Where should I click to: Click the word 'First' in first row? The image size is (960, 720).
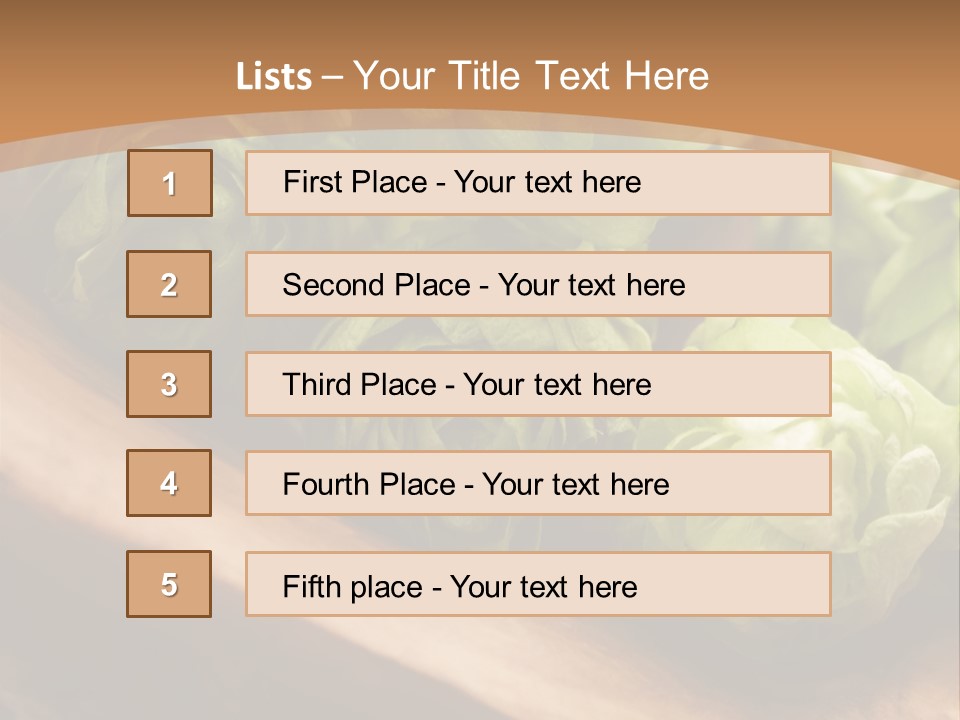pos(311,182)
